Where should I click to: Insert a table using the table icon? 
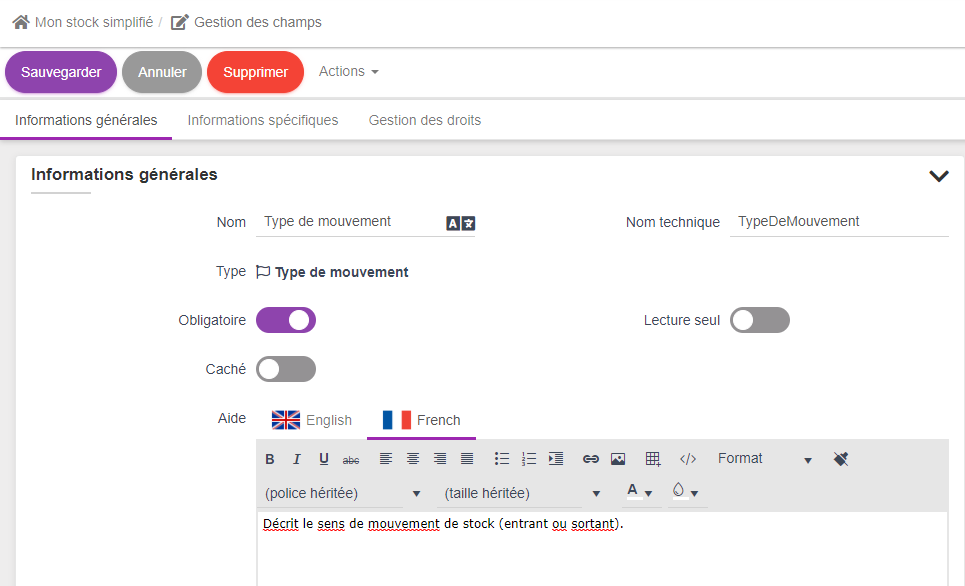tap(653, 459)
